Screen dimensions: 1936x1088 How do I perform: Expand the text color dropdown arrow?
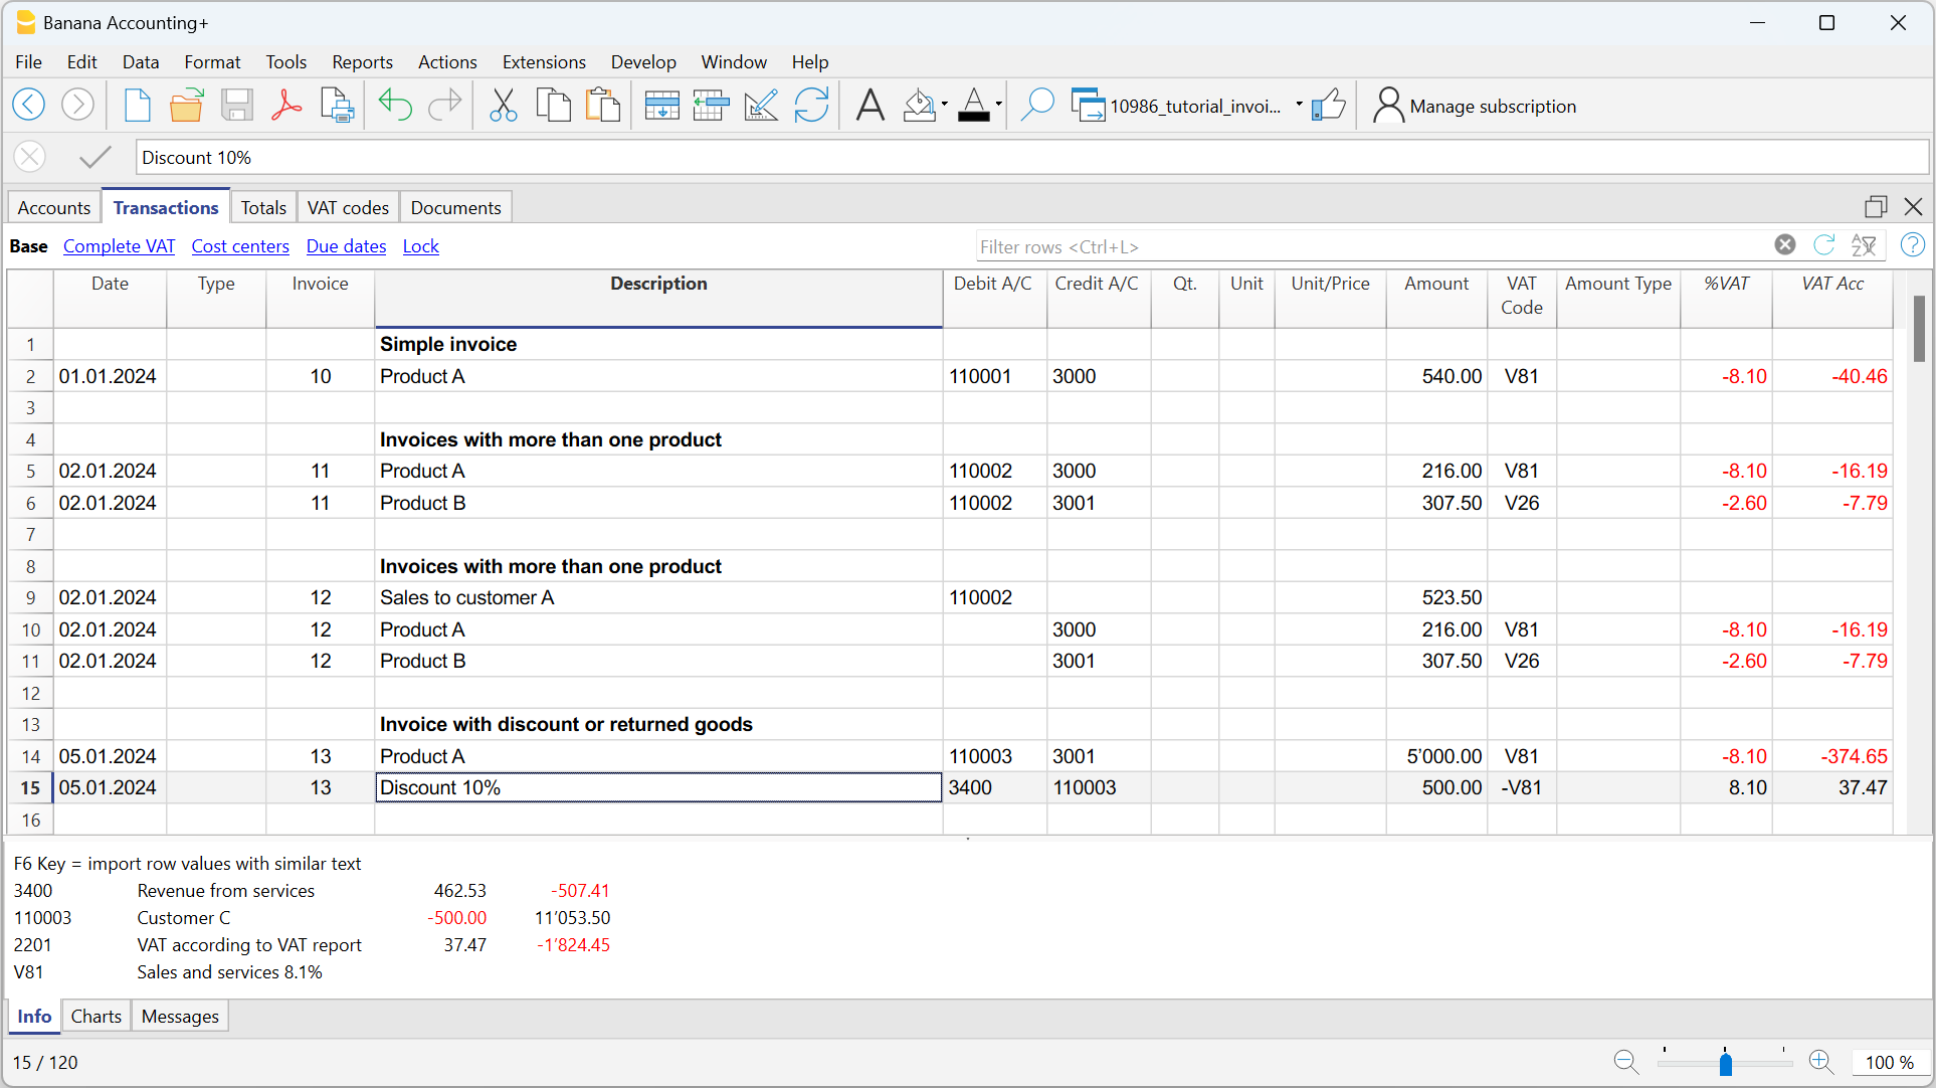998,104
